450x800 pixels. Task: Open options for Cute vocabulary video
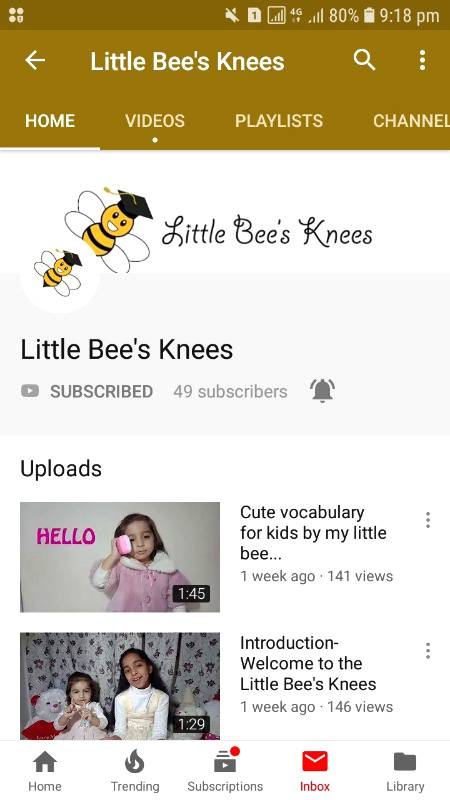click(428, 520)
